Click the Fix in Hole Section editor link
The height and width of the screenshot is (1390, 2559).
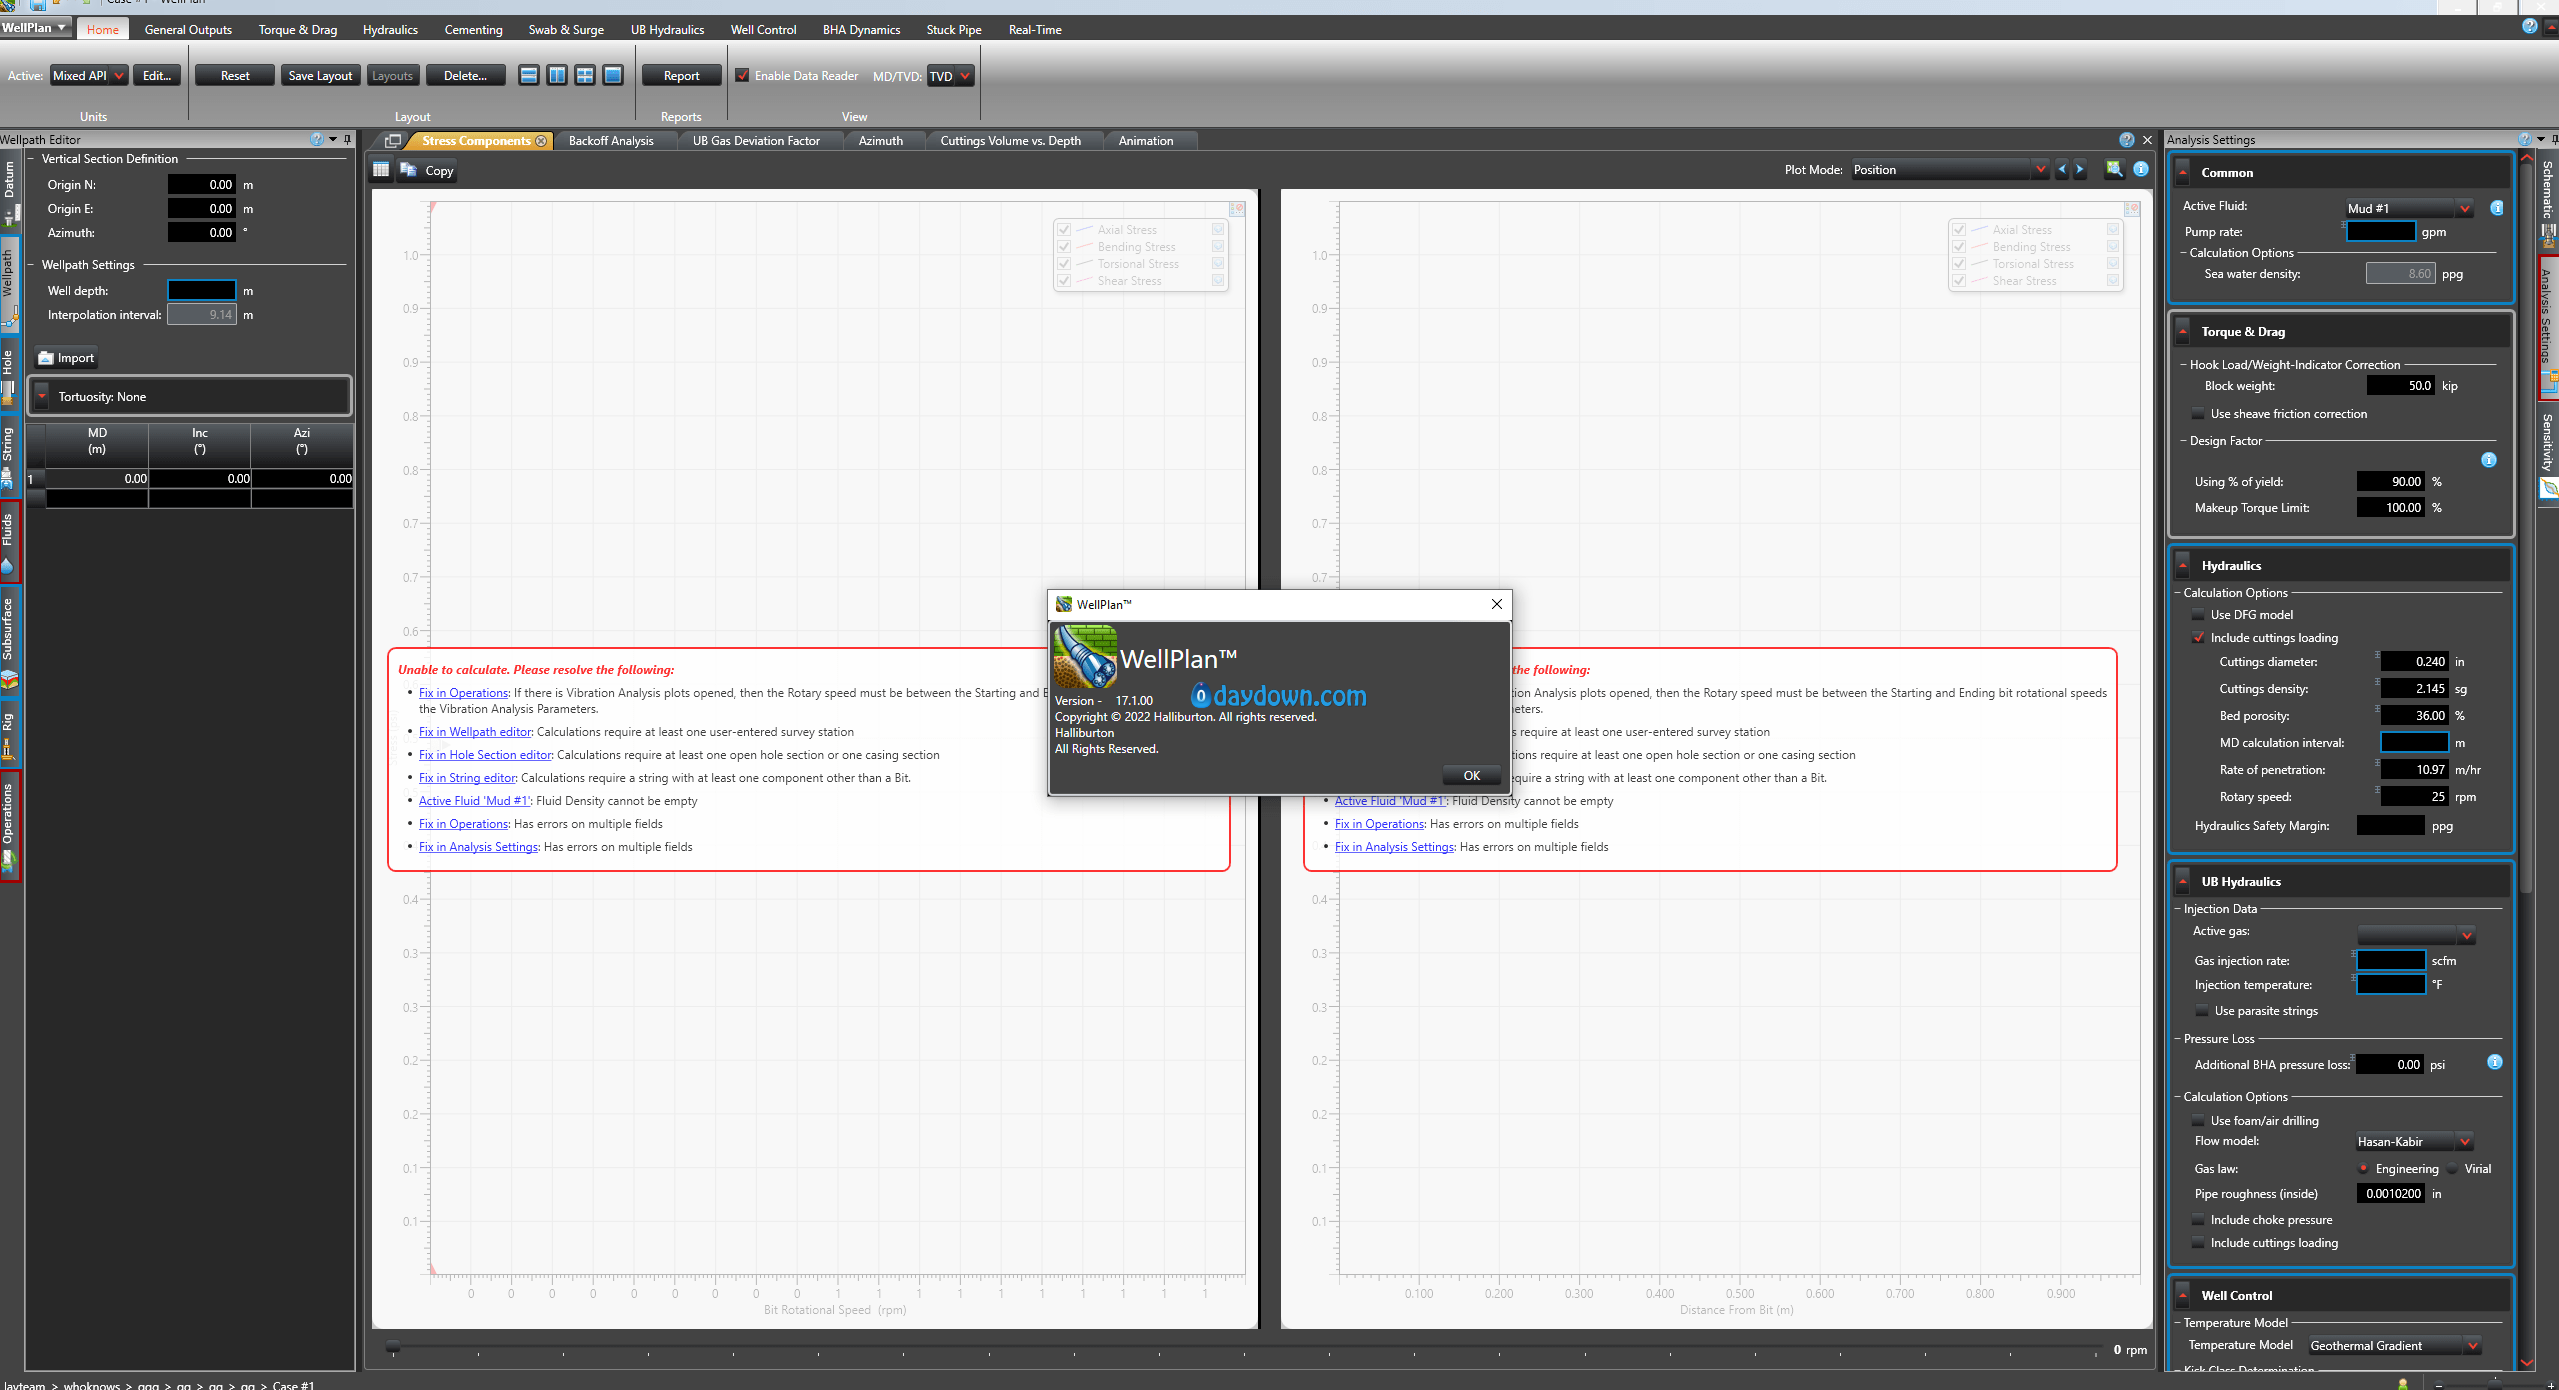click(485, 755)
